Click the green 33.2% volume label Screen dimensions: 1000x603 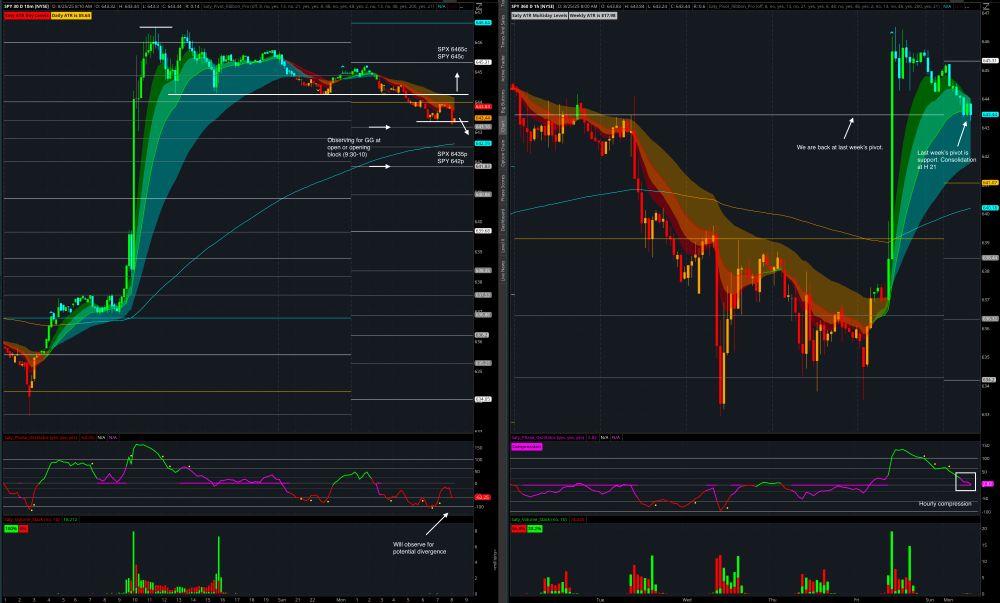pyautogui.click(x=534, y=528)
